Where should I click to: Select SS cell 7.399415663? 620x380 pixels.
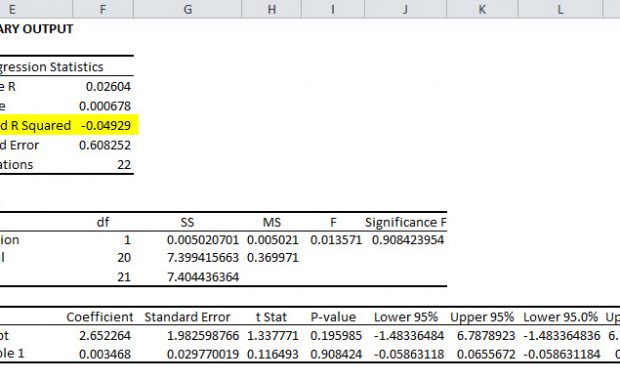(203, 258)
